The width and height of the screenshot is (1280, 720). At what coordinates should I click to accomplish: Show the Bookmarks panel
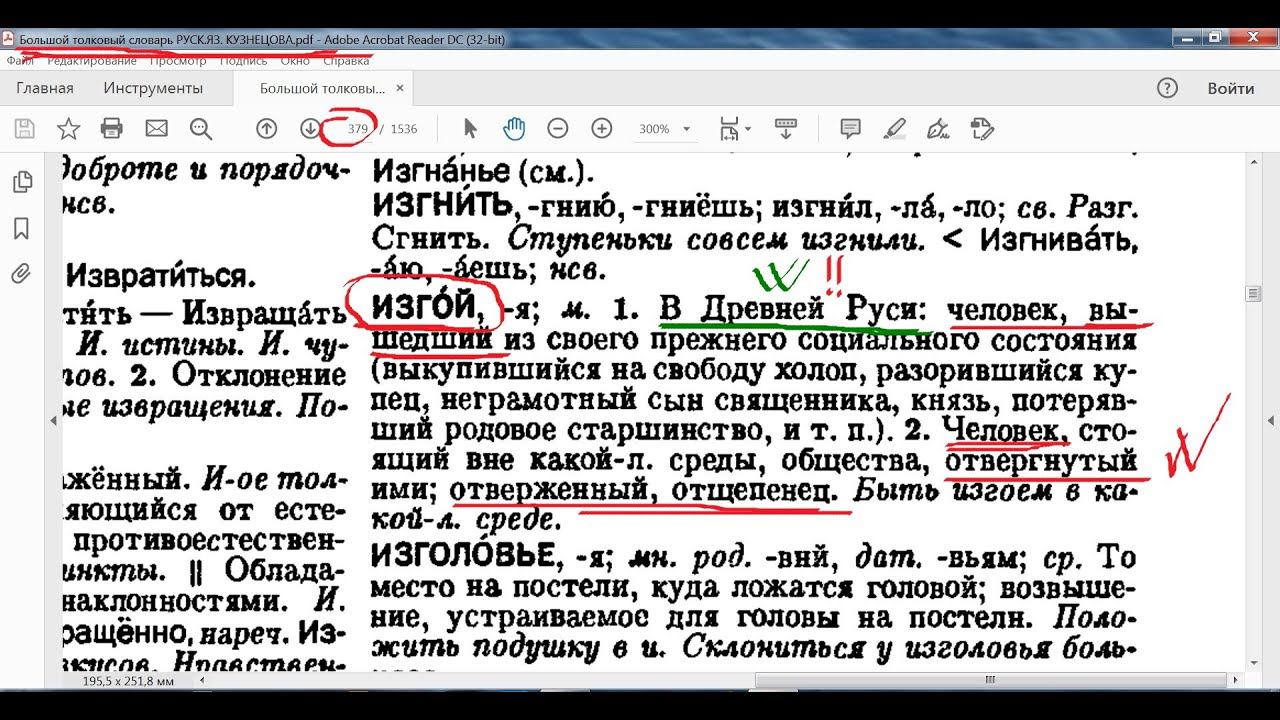tap(21, 229)
